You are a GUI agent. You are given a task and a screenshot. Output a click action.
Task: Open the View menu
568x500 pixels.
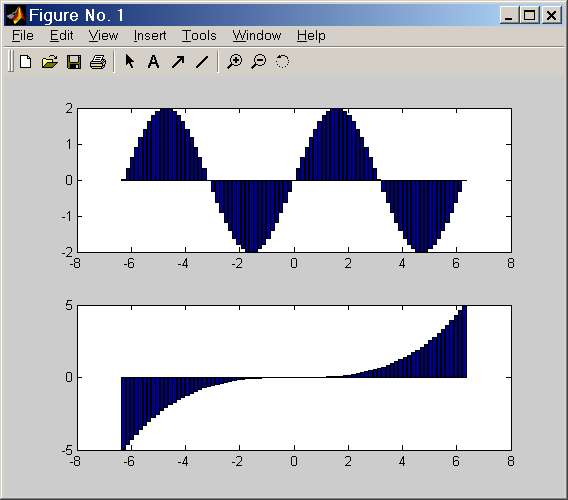(x=103, y=36)
